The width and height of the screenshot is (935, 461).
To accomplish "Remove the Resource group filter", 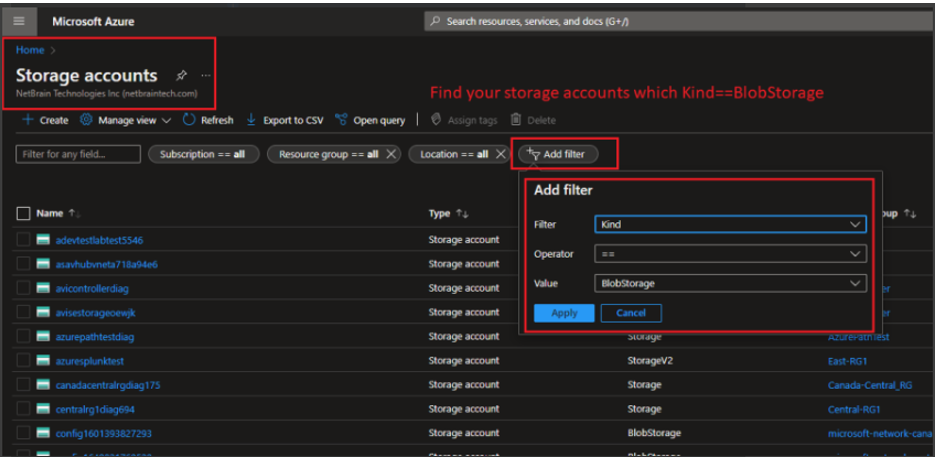I will tap(391, 154).
